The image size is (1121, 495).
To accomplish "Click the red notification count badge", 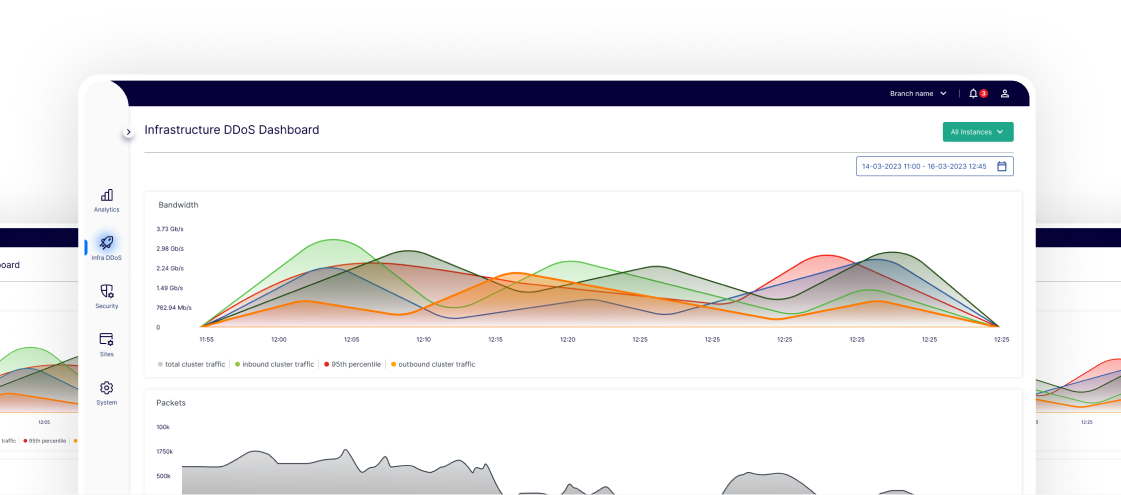I will [x=984, y=94].
